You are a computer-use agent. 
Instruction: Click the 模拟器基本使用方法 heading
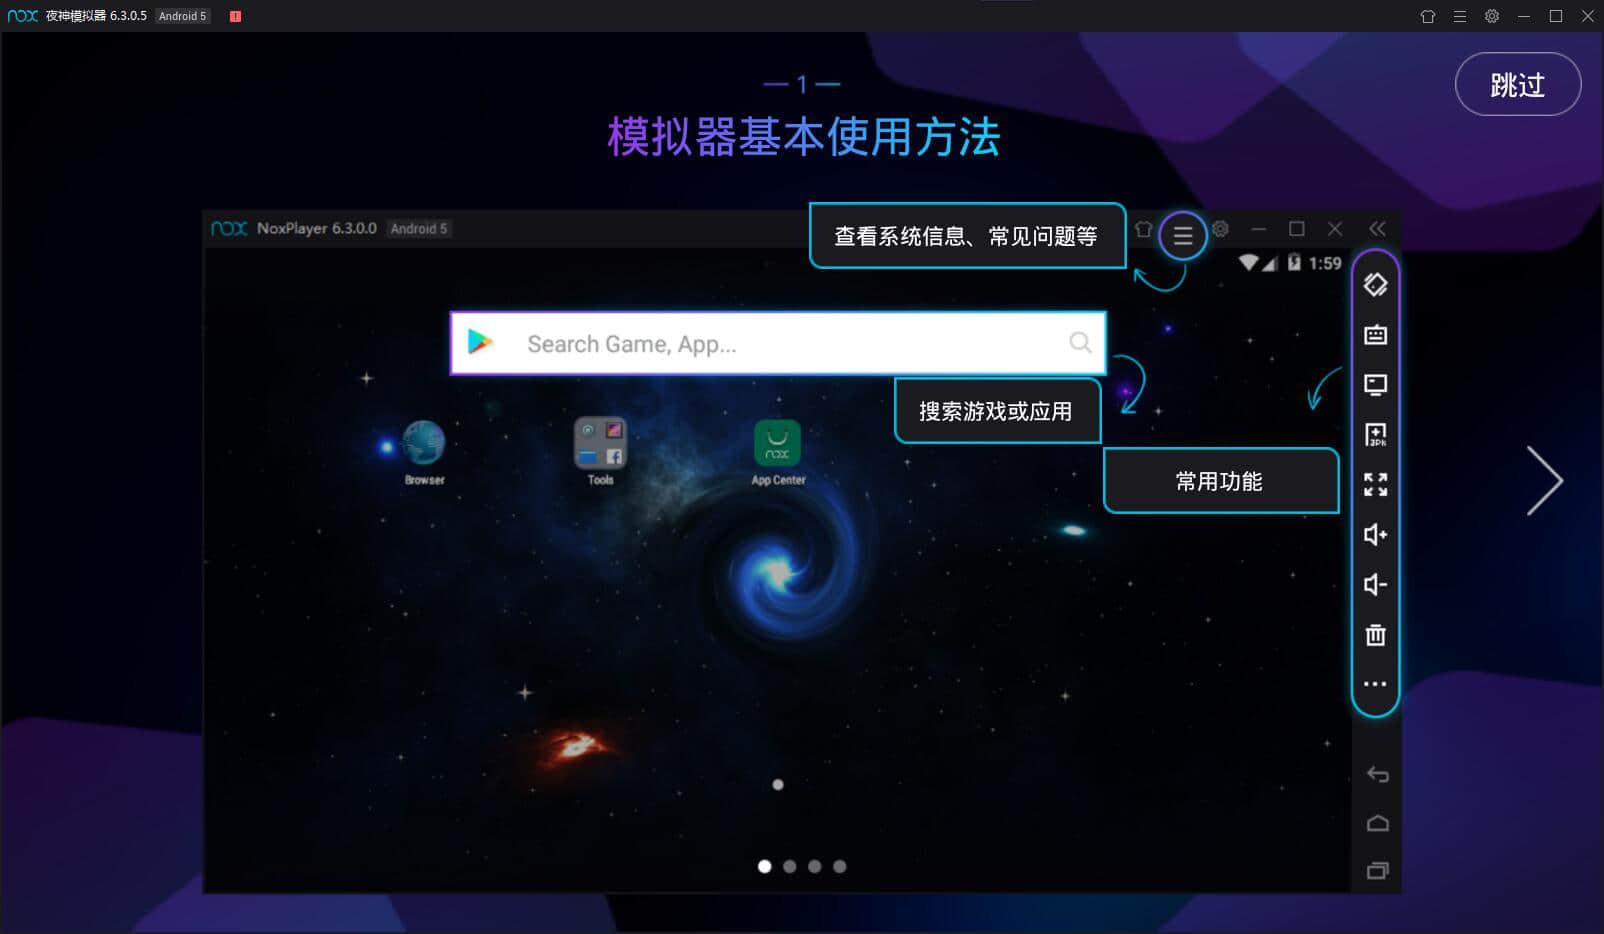(803, 137)
